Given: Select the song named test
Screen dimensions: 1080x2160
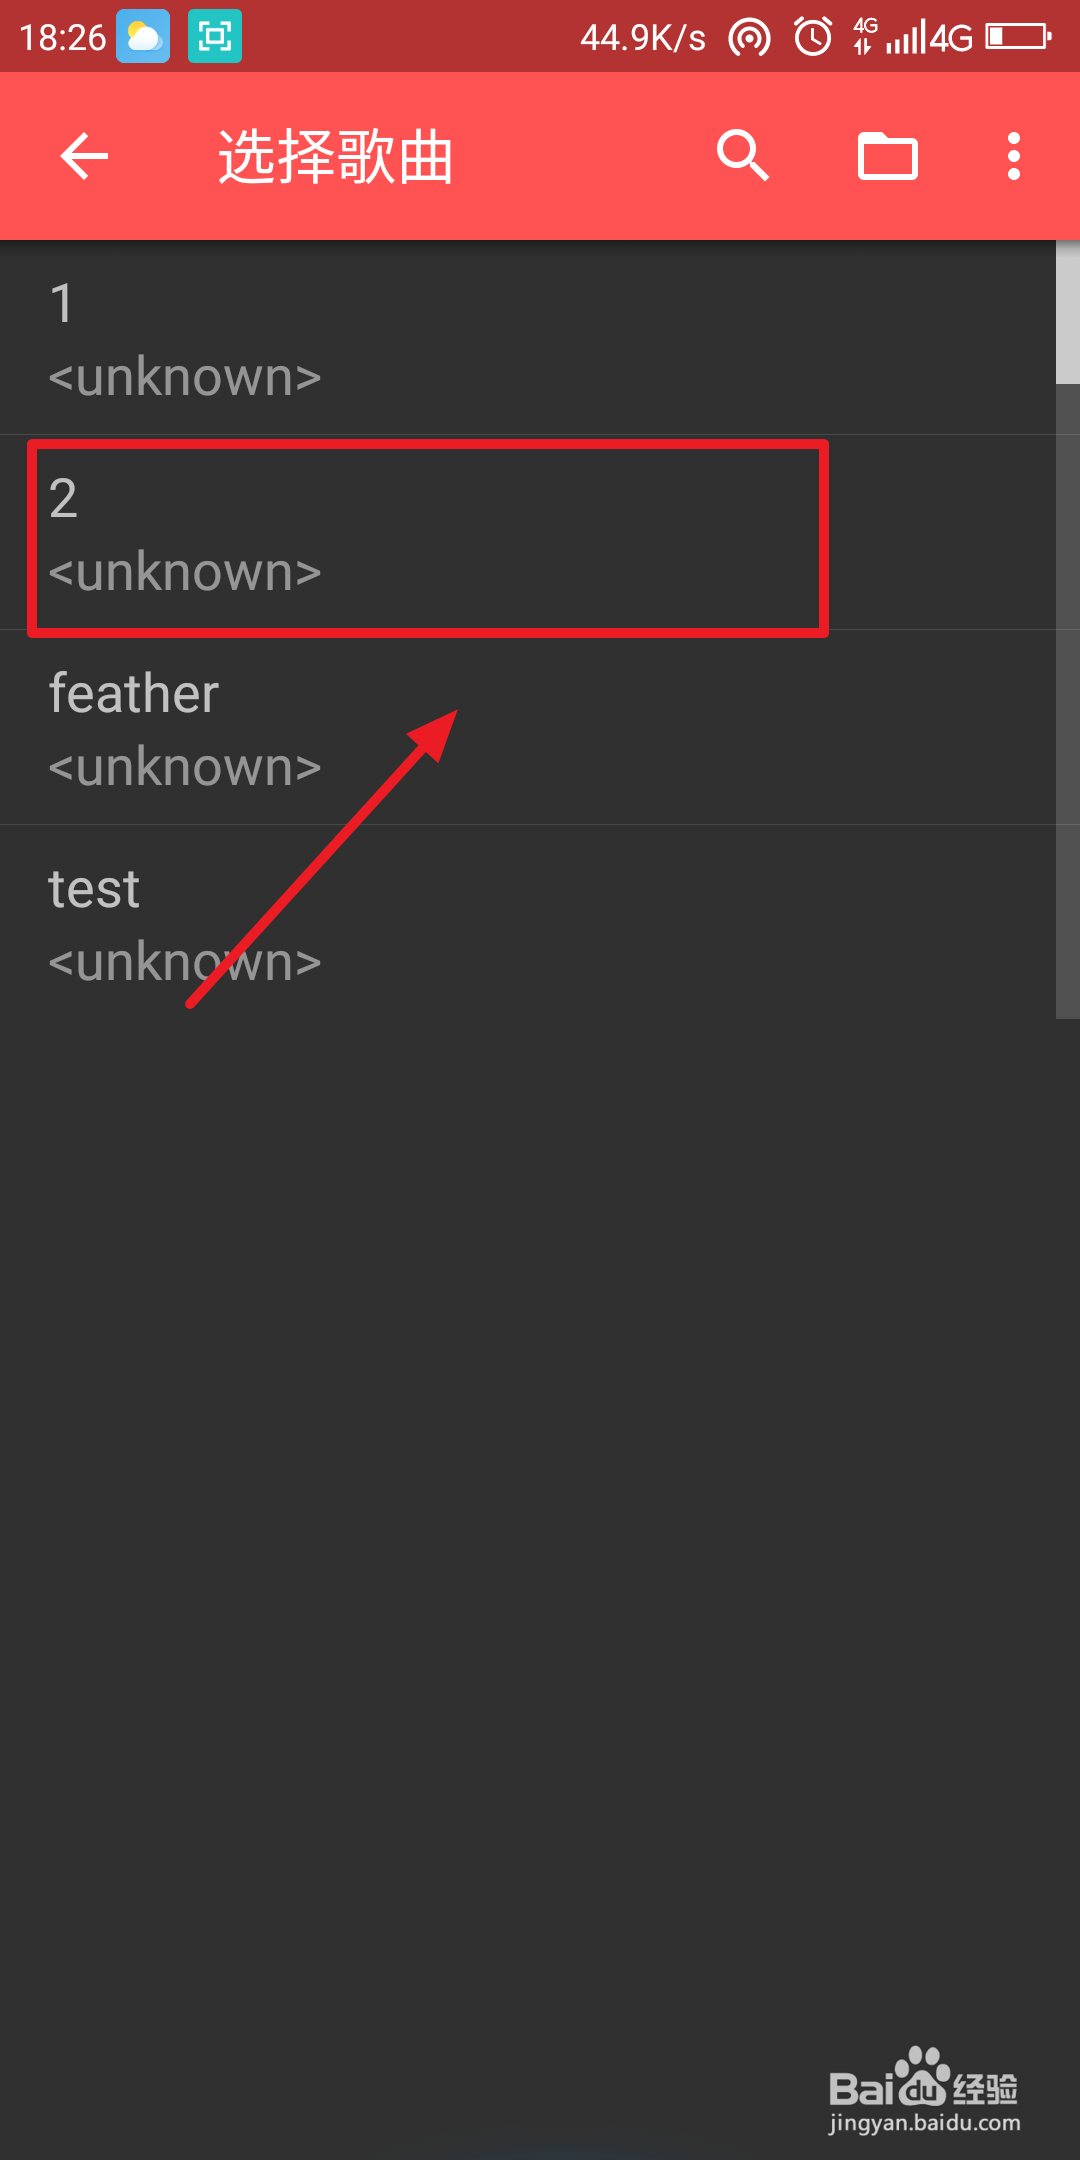Looking at the screenshot, I should [528, 923].
